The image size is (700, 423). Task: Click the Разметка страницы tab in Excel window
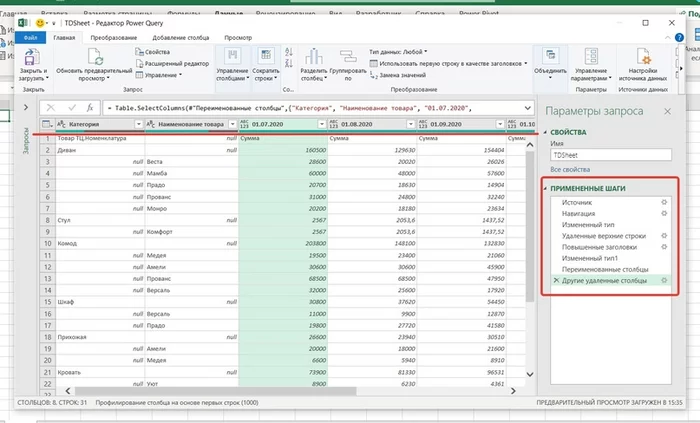click(x=117, y=13)
